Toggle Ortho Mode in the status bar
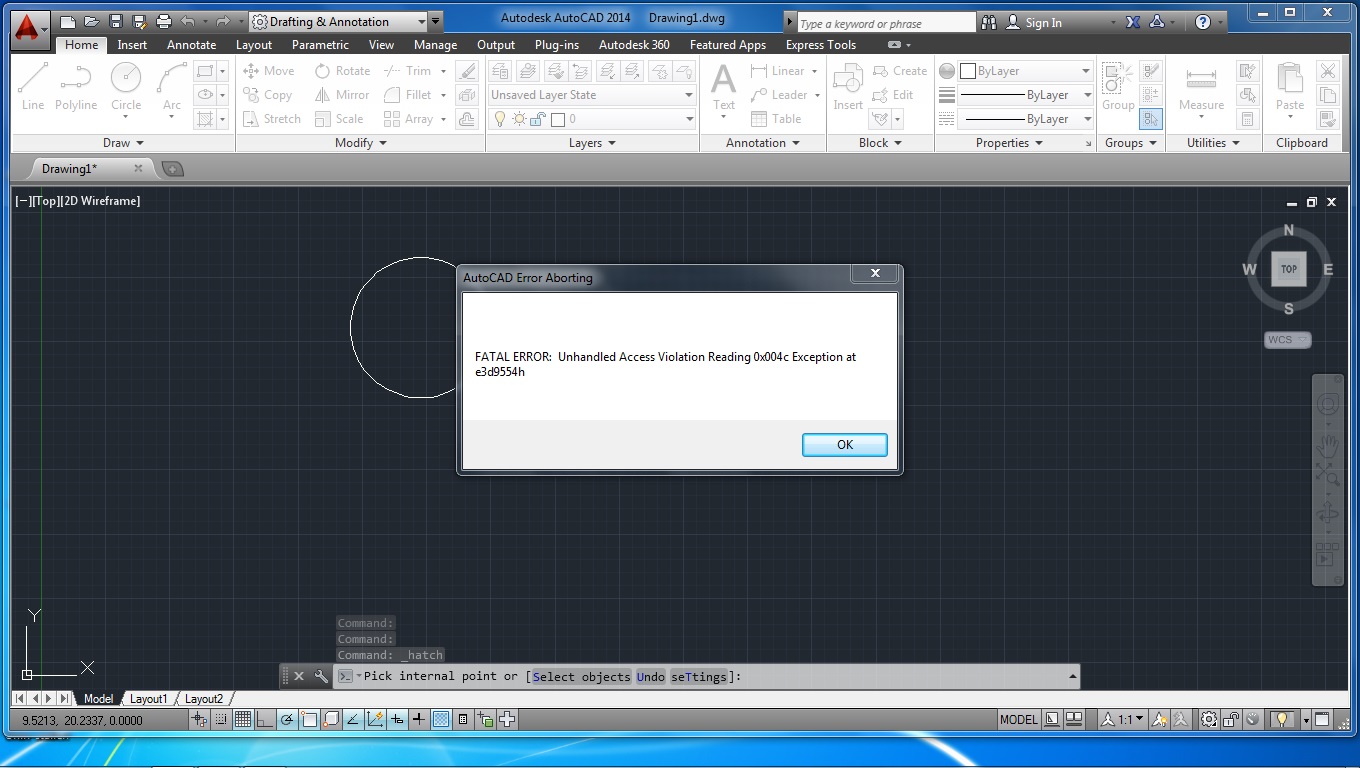Image resolution: width=1360 pixels, height=768 pixels. tap(265, 719)
